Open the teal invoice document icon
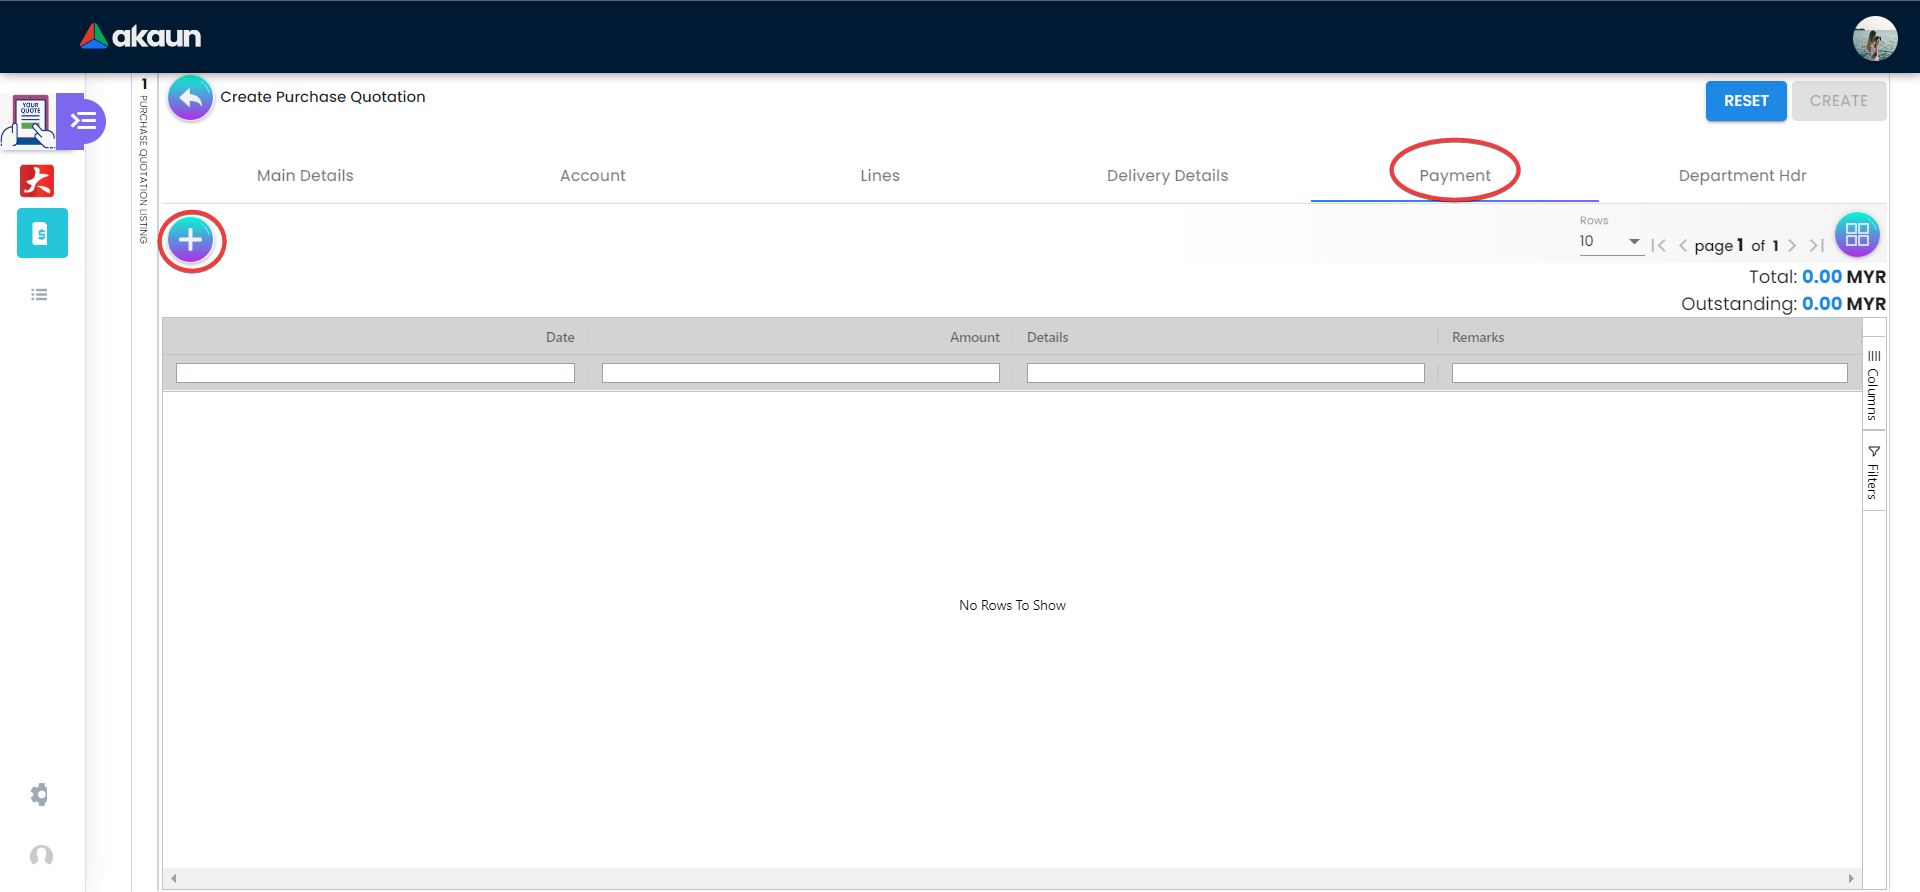This screenshot has width=1920, height=892. (42, 233)
